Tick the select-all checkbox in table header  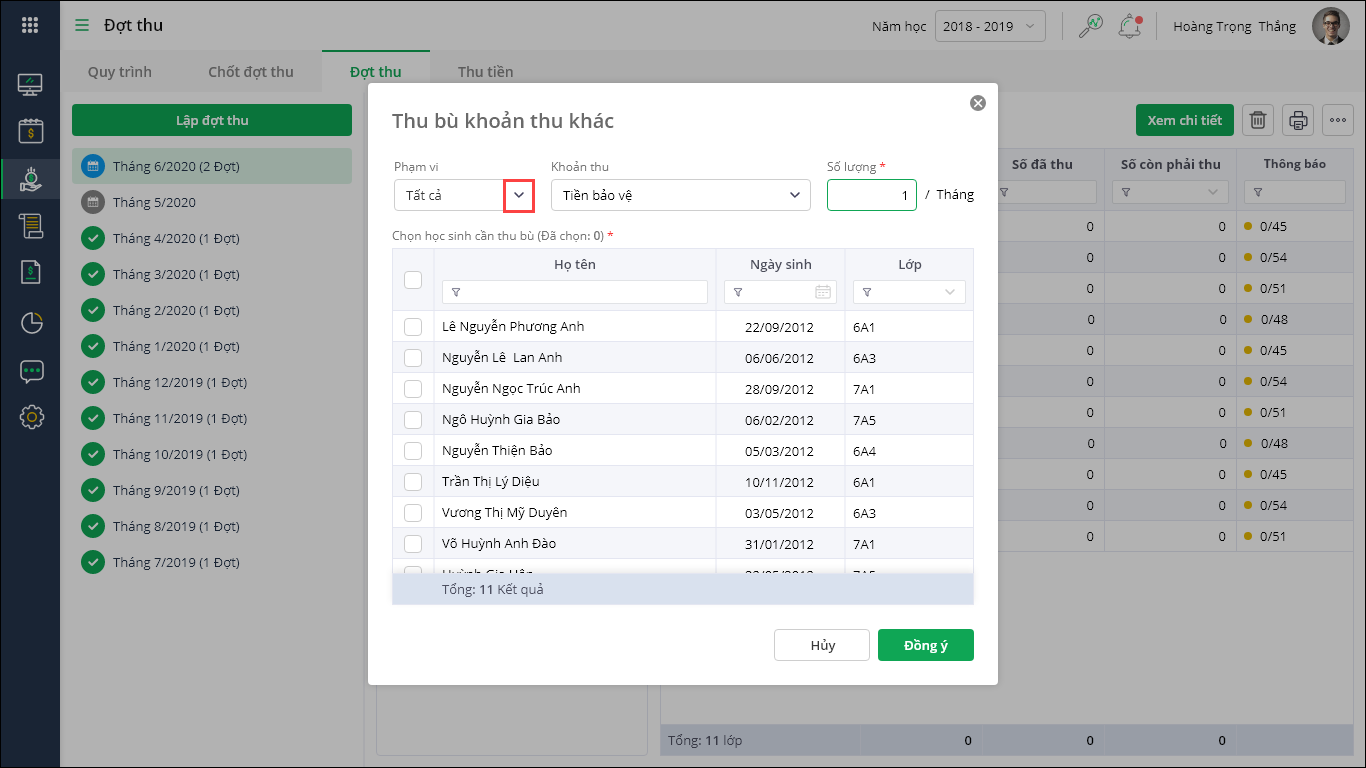[x=413, y=280]
